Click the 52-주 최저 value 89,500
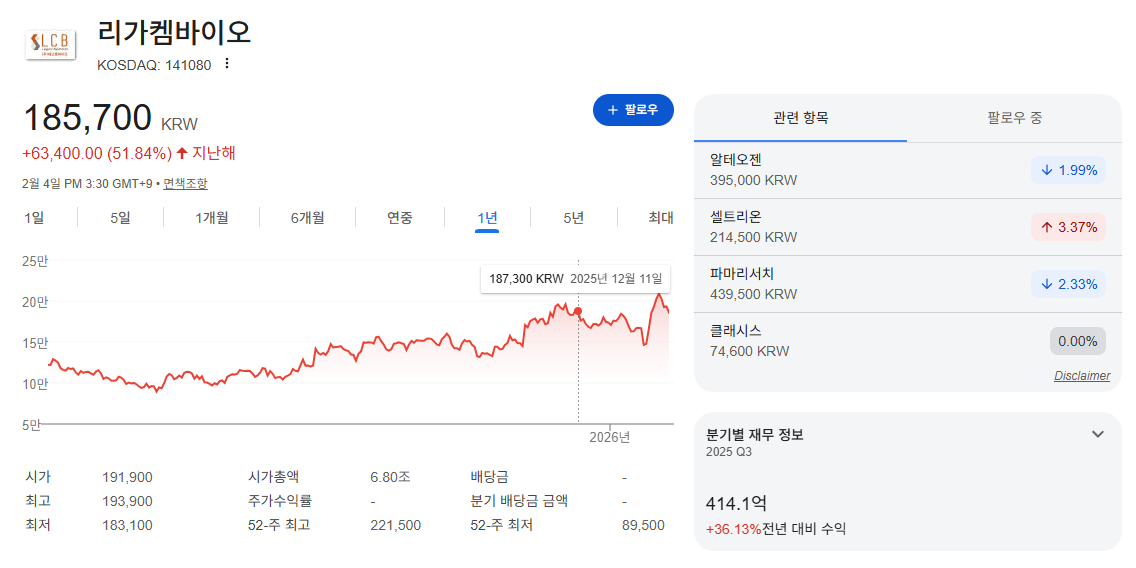 tap(643, 525)
